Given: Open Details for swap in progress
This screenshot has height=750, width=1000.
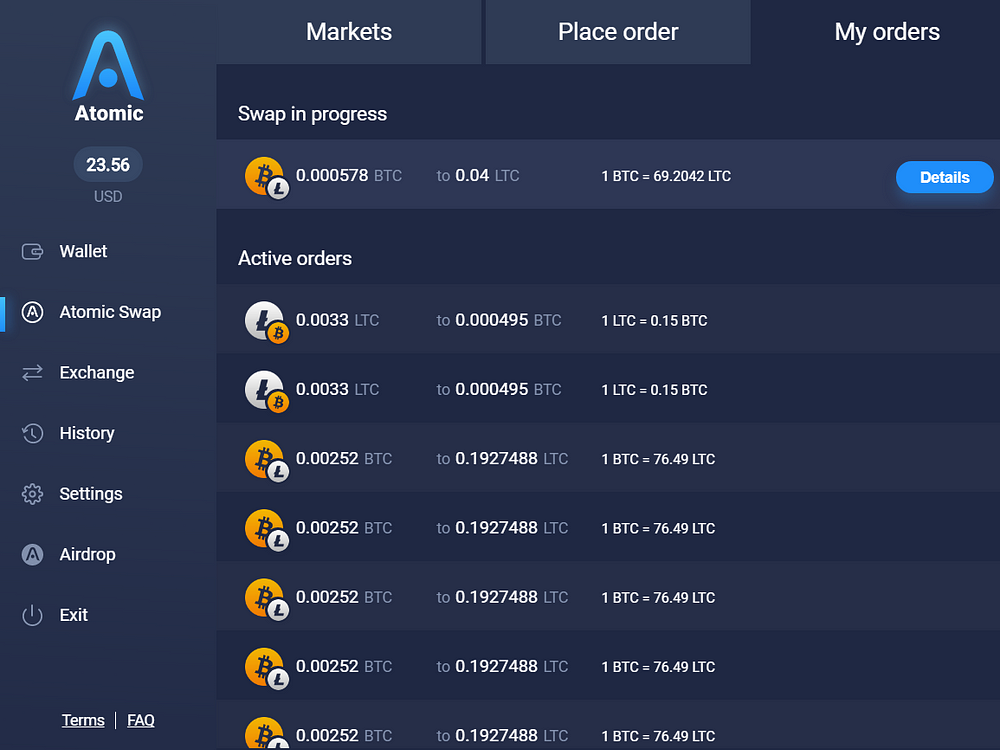Looking at the screenshot, I should (x=945, y=177).
